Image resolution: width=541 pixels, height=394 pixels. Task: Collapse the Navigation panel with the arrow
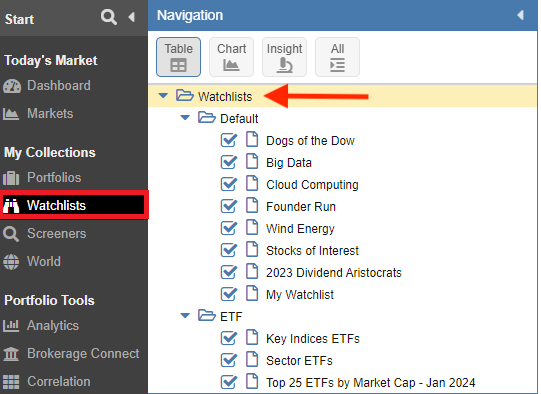(521, 15)
